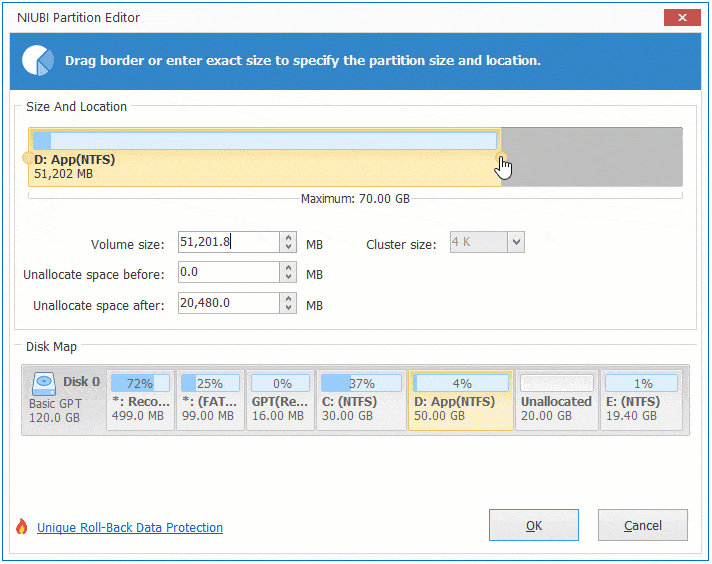
Task: Click the Volume size input field
Action: click(x=227, y=243)
